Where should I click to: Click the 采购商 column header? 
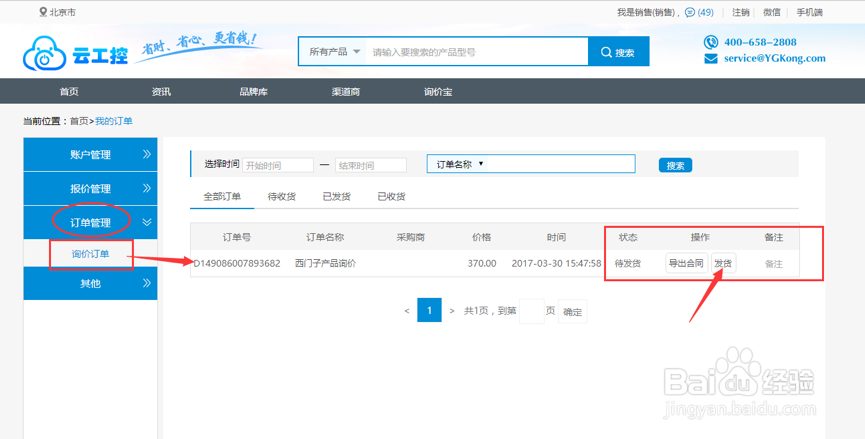tap(410, 237)
